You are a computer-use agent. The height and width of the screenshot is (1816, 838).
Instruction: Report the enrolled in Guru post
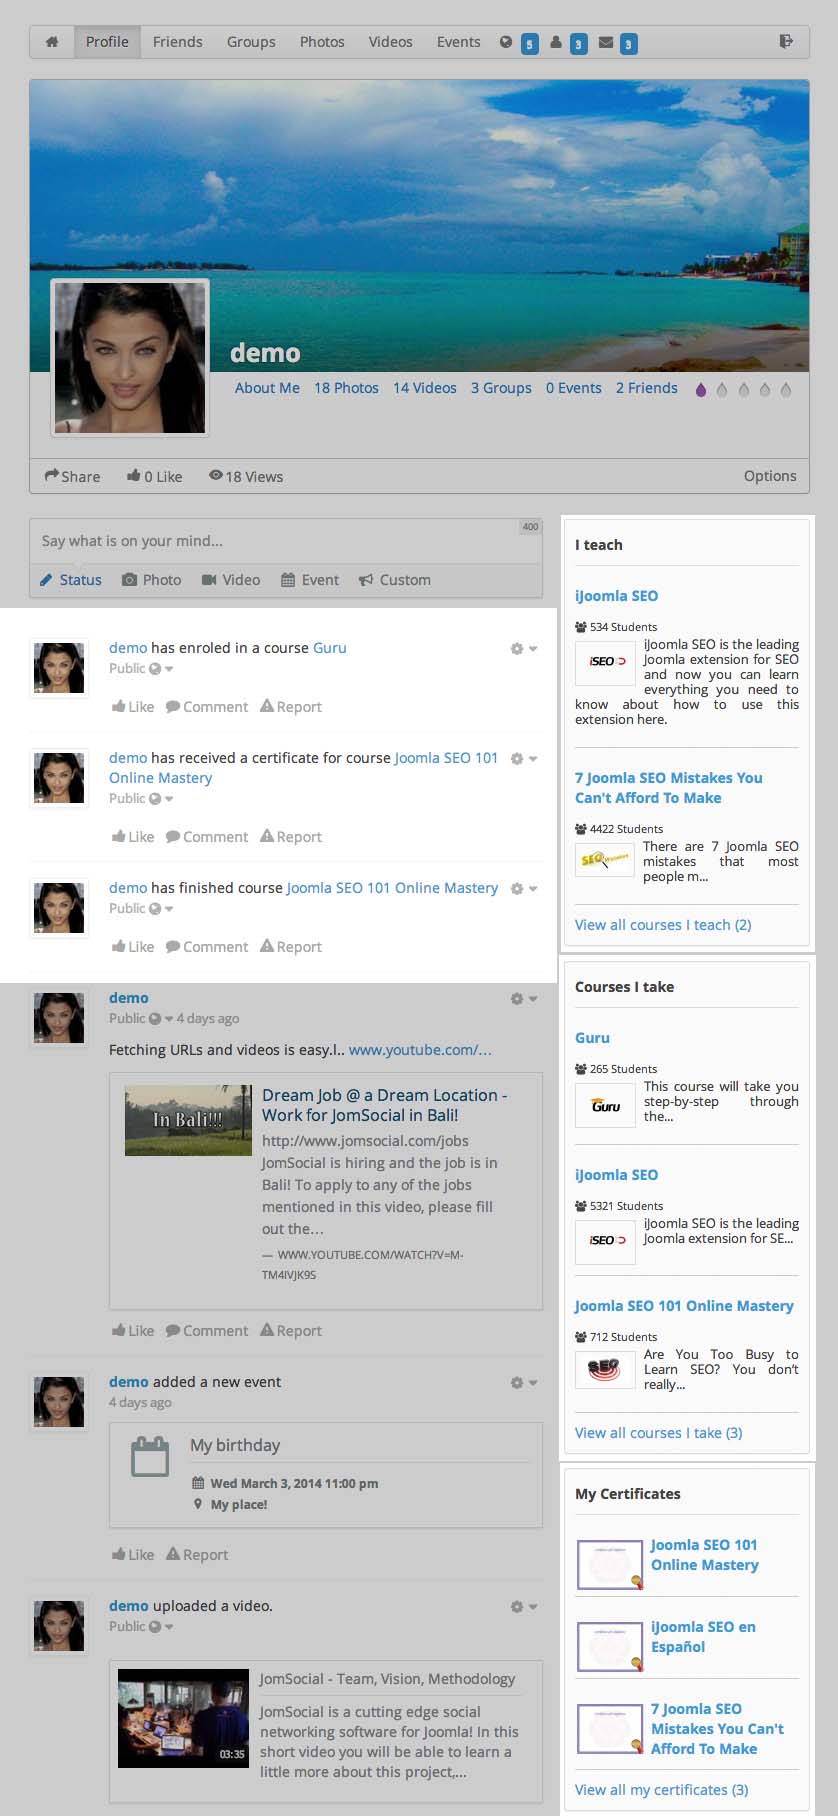[x=291, y=707]
